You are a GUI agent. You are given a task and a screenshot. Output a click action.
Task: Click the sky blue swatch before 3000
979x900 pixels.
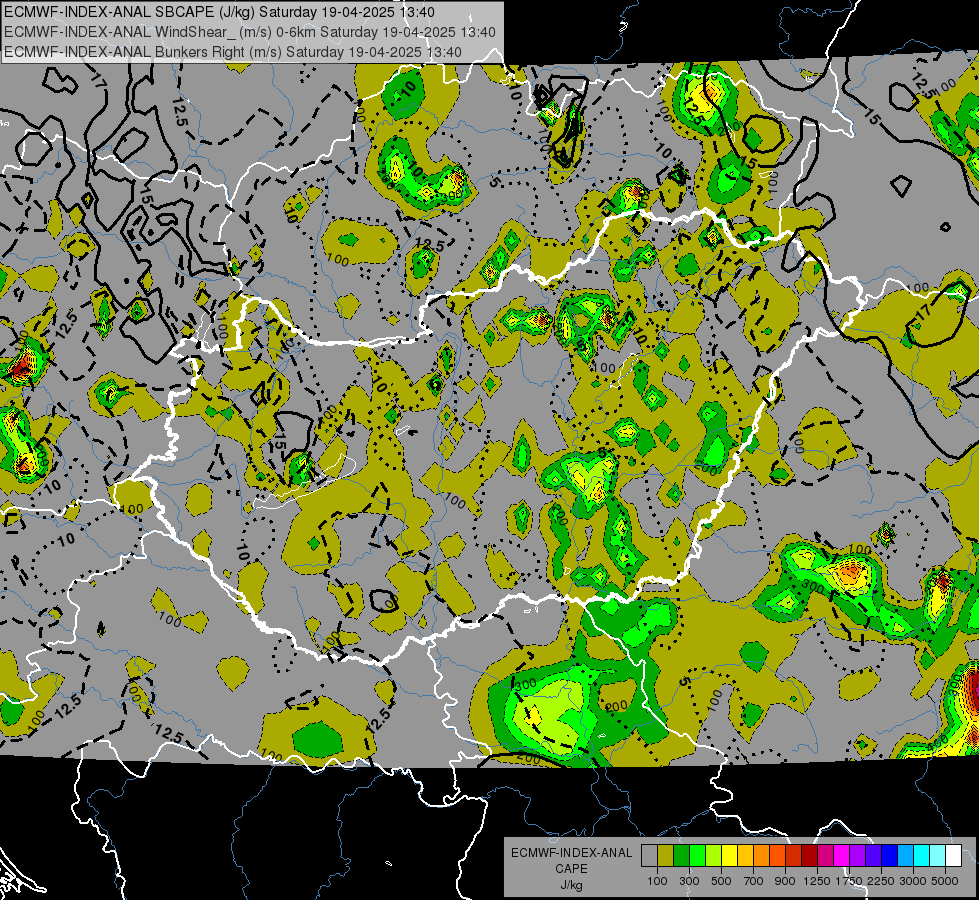(x=905, y=855)
